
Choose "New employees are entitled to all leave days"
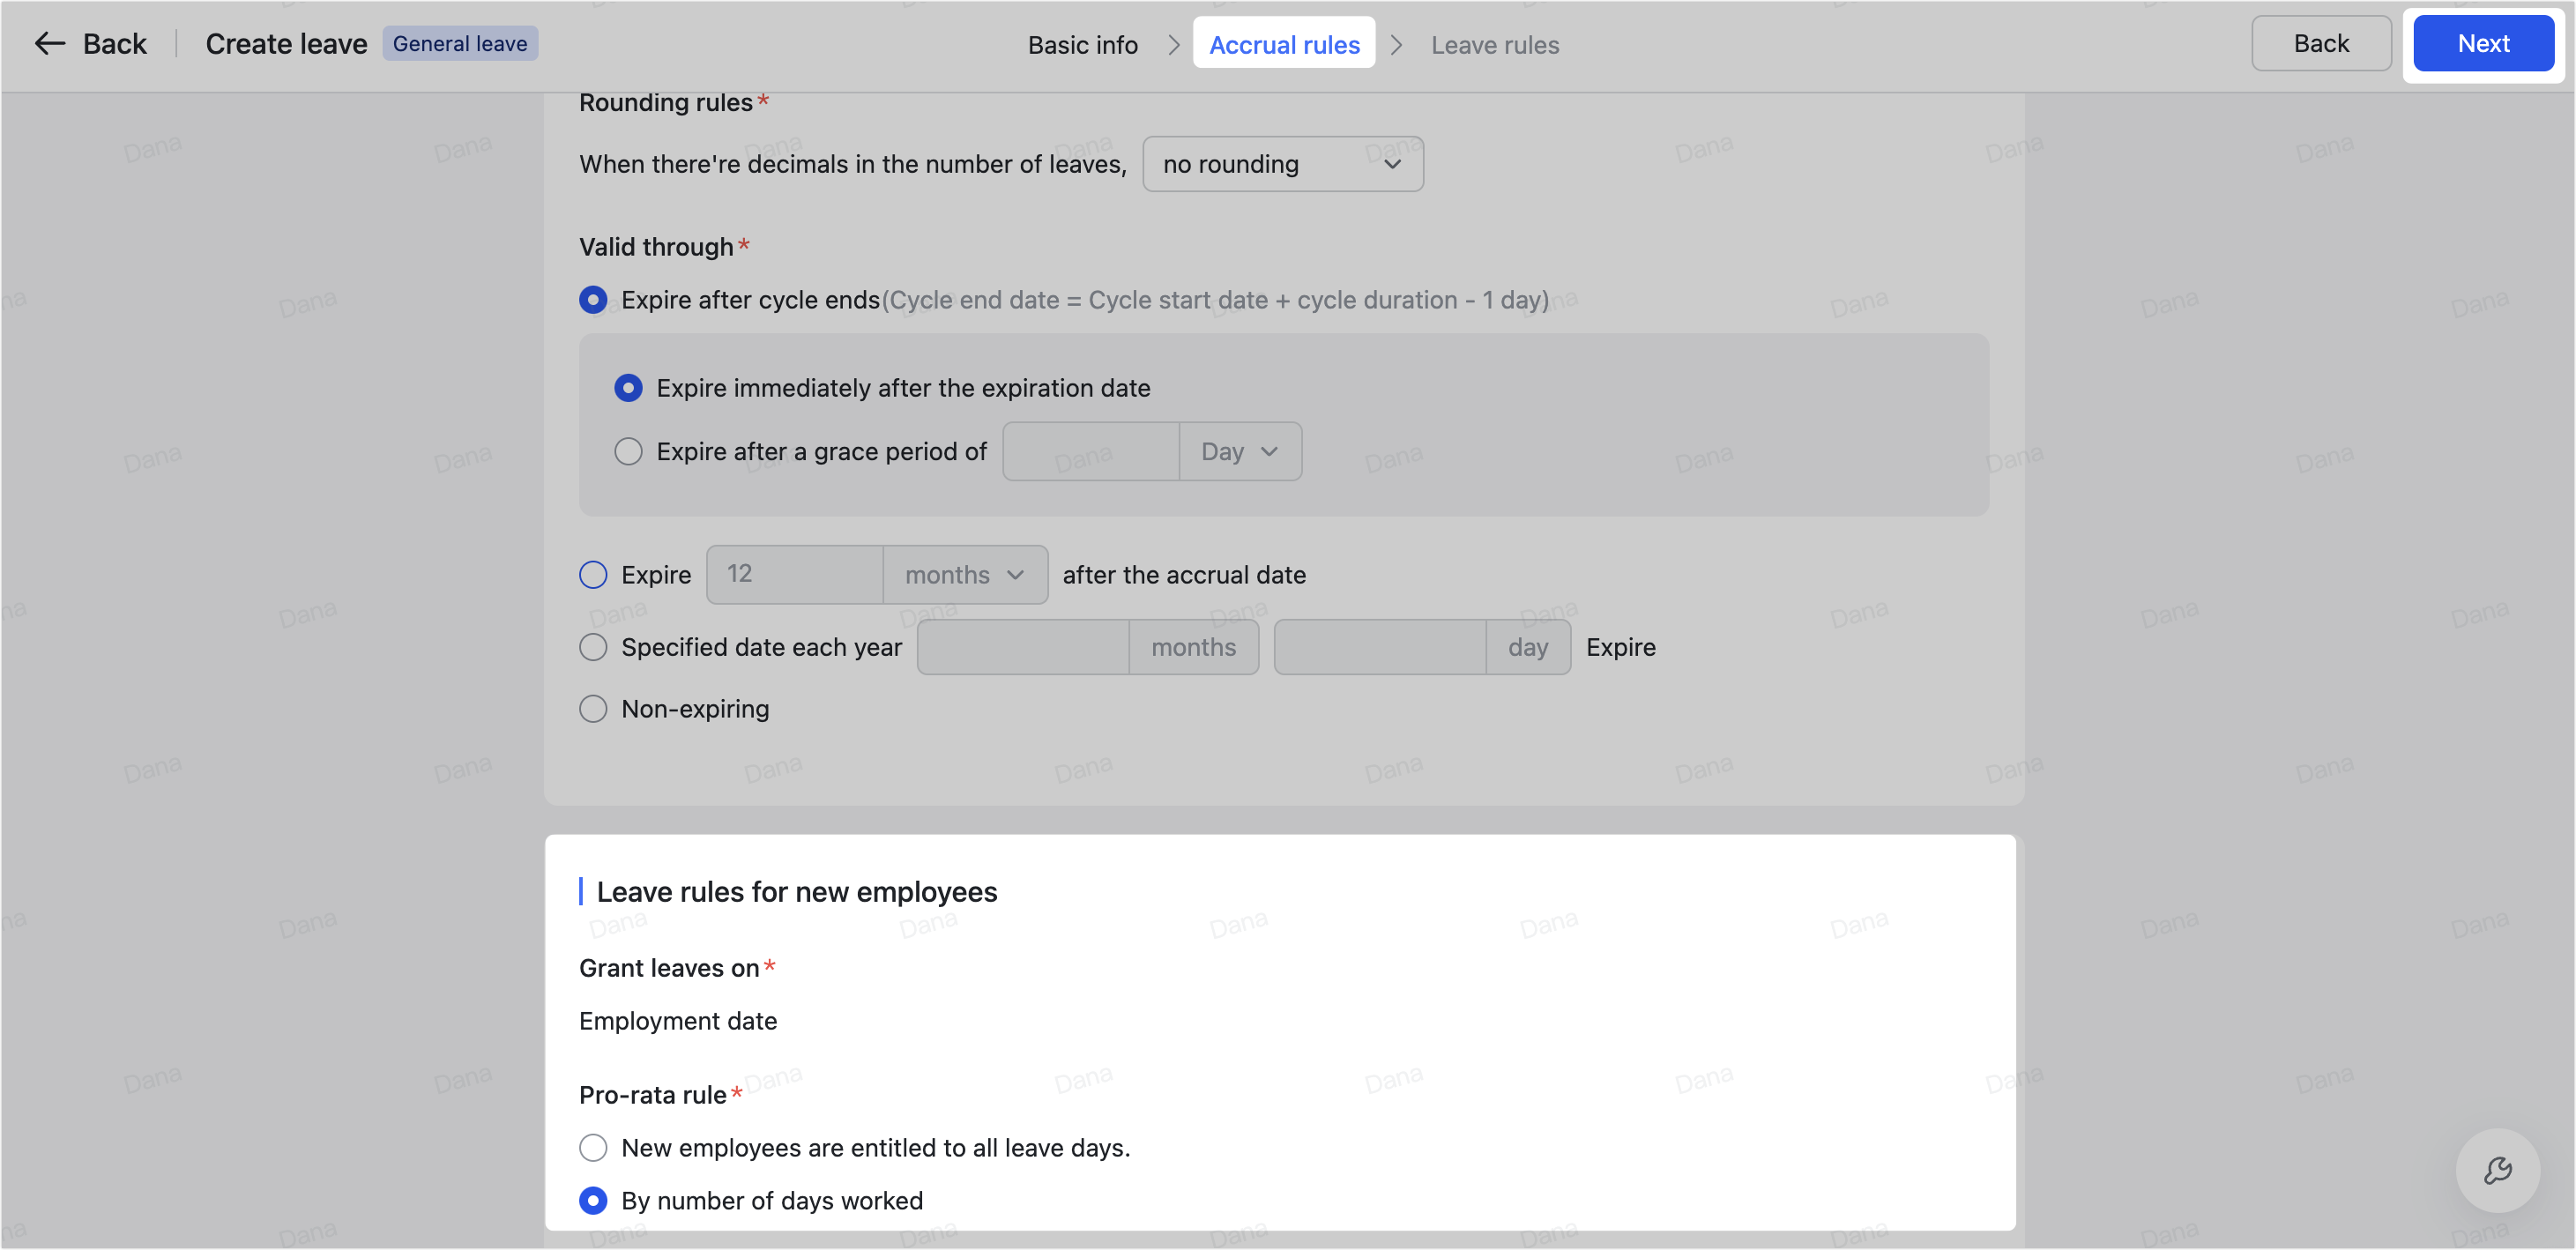coord(593,1147)
